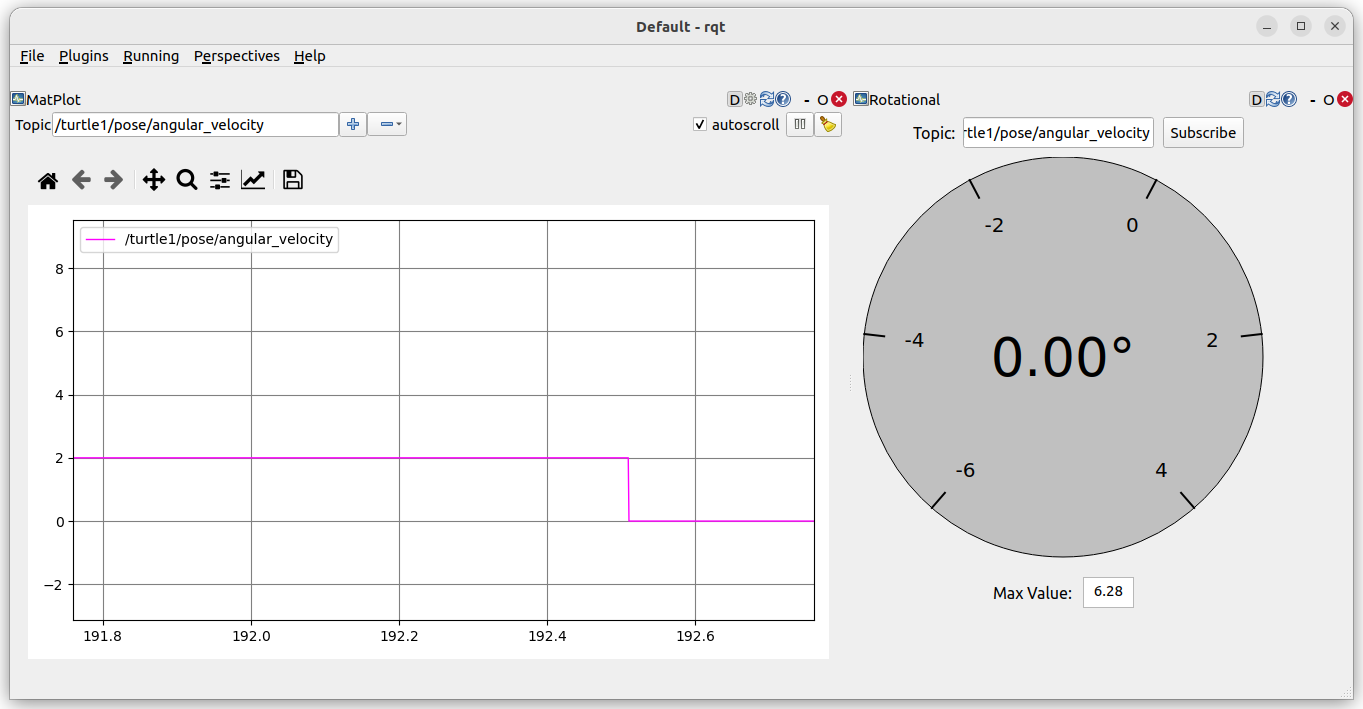Click the 192.6 x-axis tick label
This screenshot has width=1363, height=709.
click(x=695, y=637)
